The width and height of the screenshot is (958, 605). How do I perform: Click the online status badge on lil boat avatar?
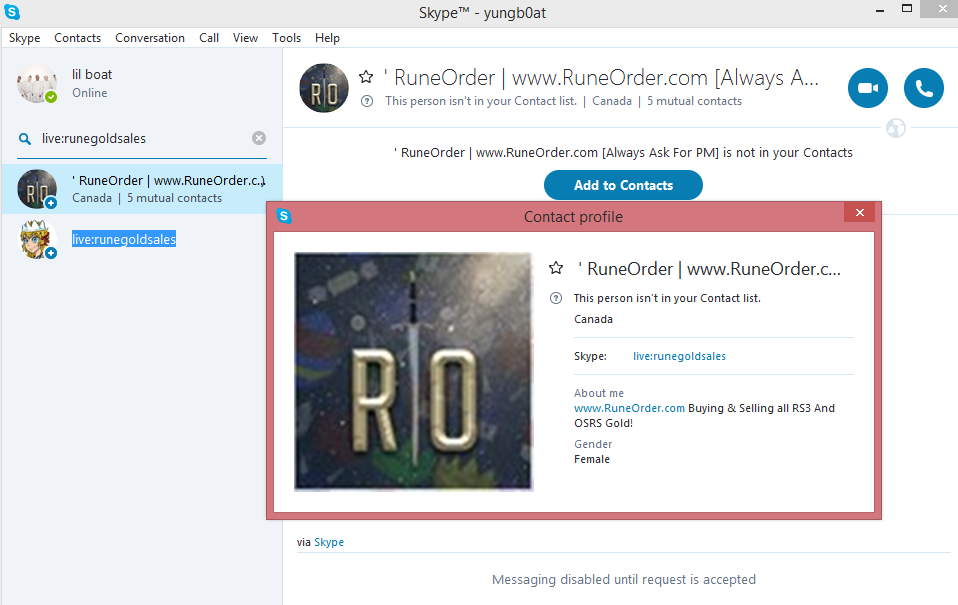(x=51, y=97)
